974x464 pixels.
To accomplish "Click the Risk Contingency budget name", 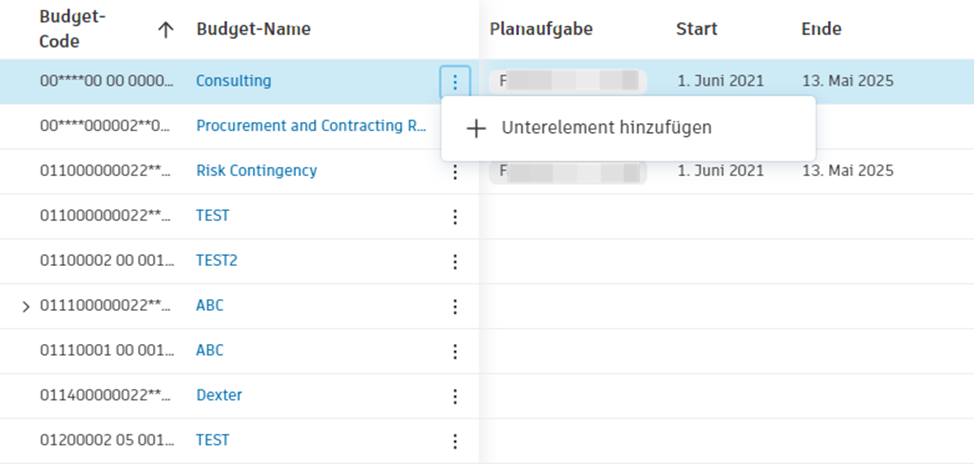I will click(256, 171).
